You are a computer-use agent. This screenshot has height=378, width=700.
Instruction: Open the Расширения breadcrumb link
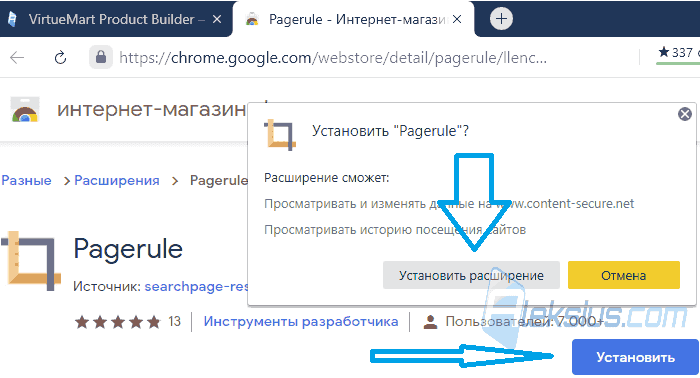point(117,180)
